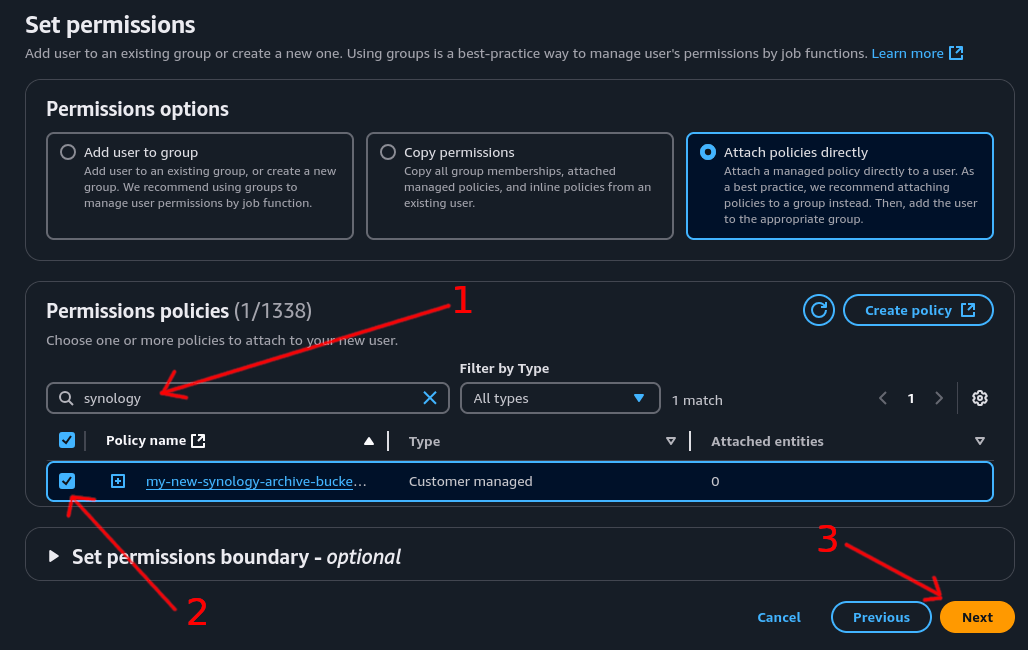
Task: Expand the Set permissions boundary section
Action: 54,557
